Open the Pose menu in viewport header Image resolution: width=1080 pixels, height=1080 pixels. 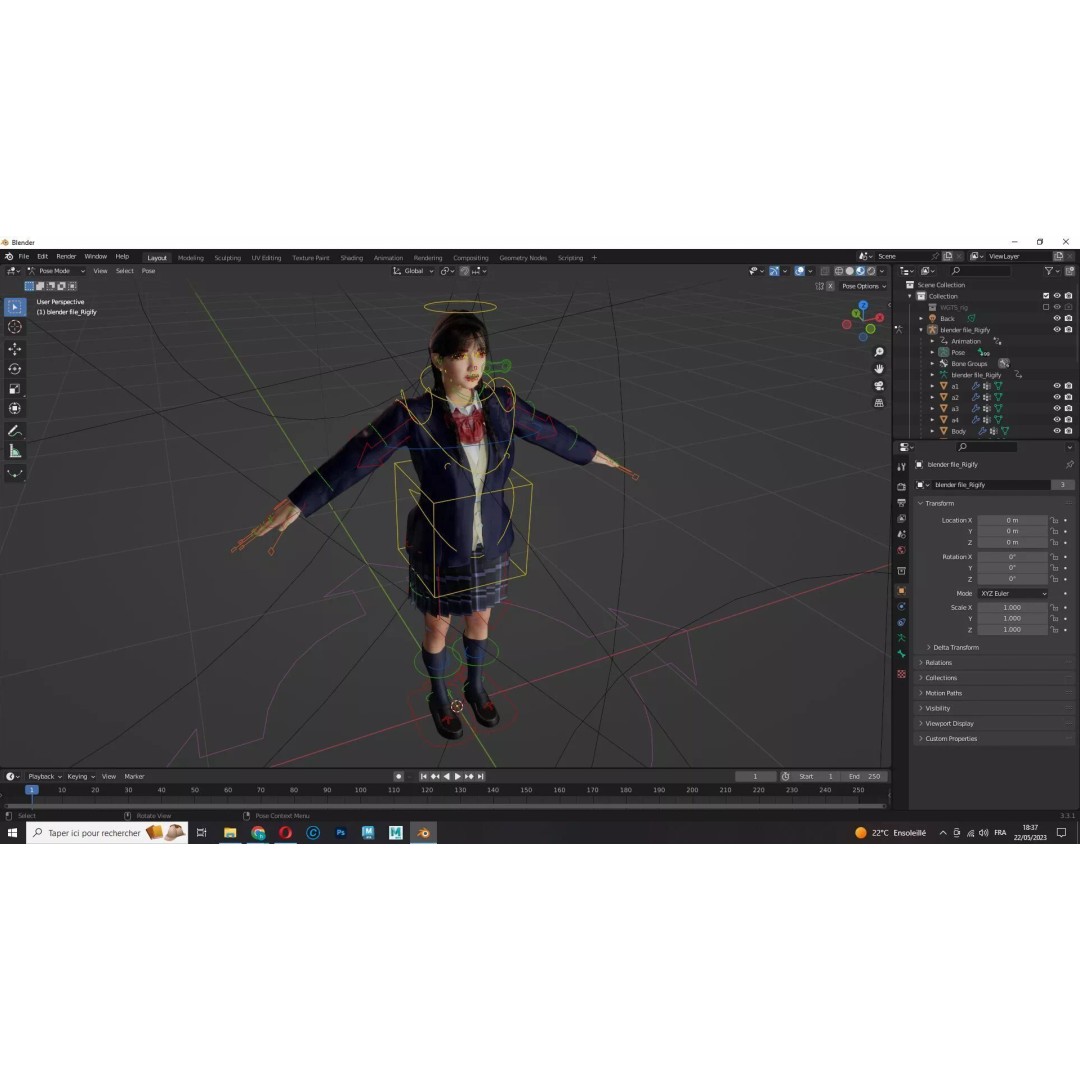click(148, 271)
